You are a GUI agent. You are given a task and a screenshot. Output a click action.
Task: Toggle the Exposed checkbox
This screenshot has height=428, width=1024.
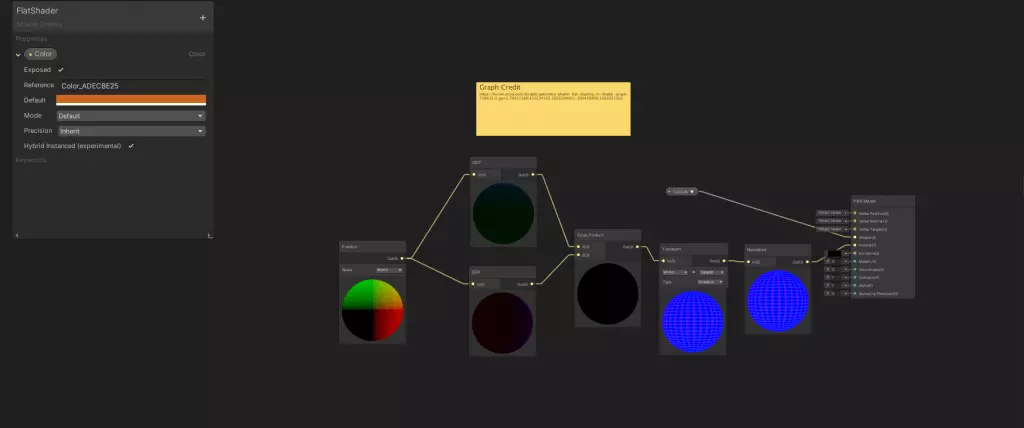click(x=61, y=70)
